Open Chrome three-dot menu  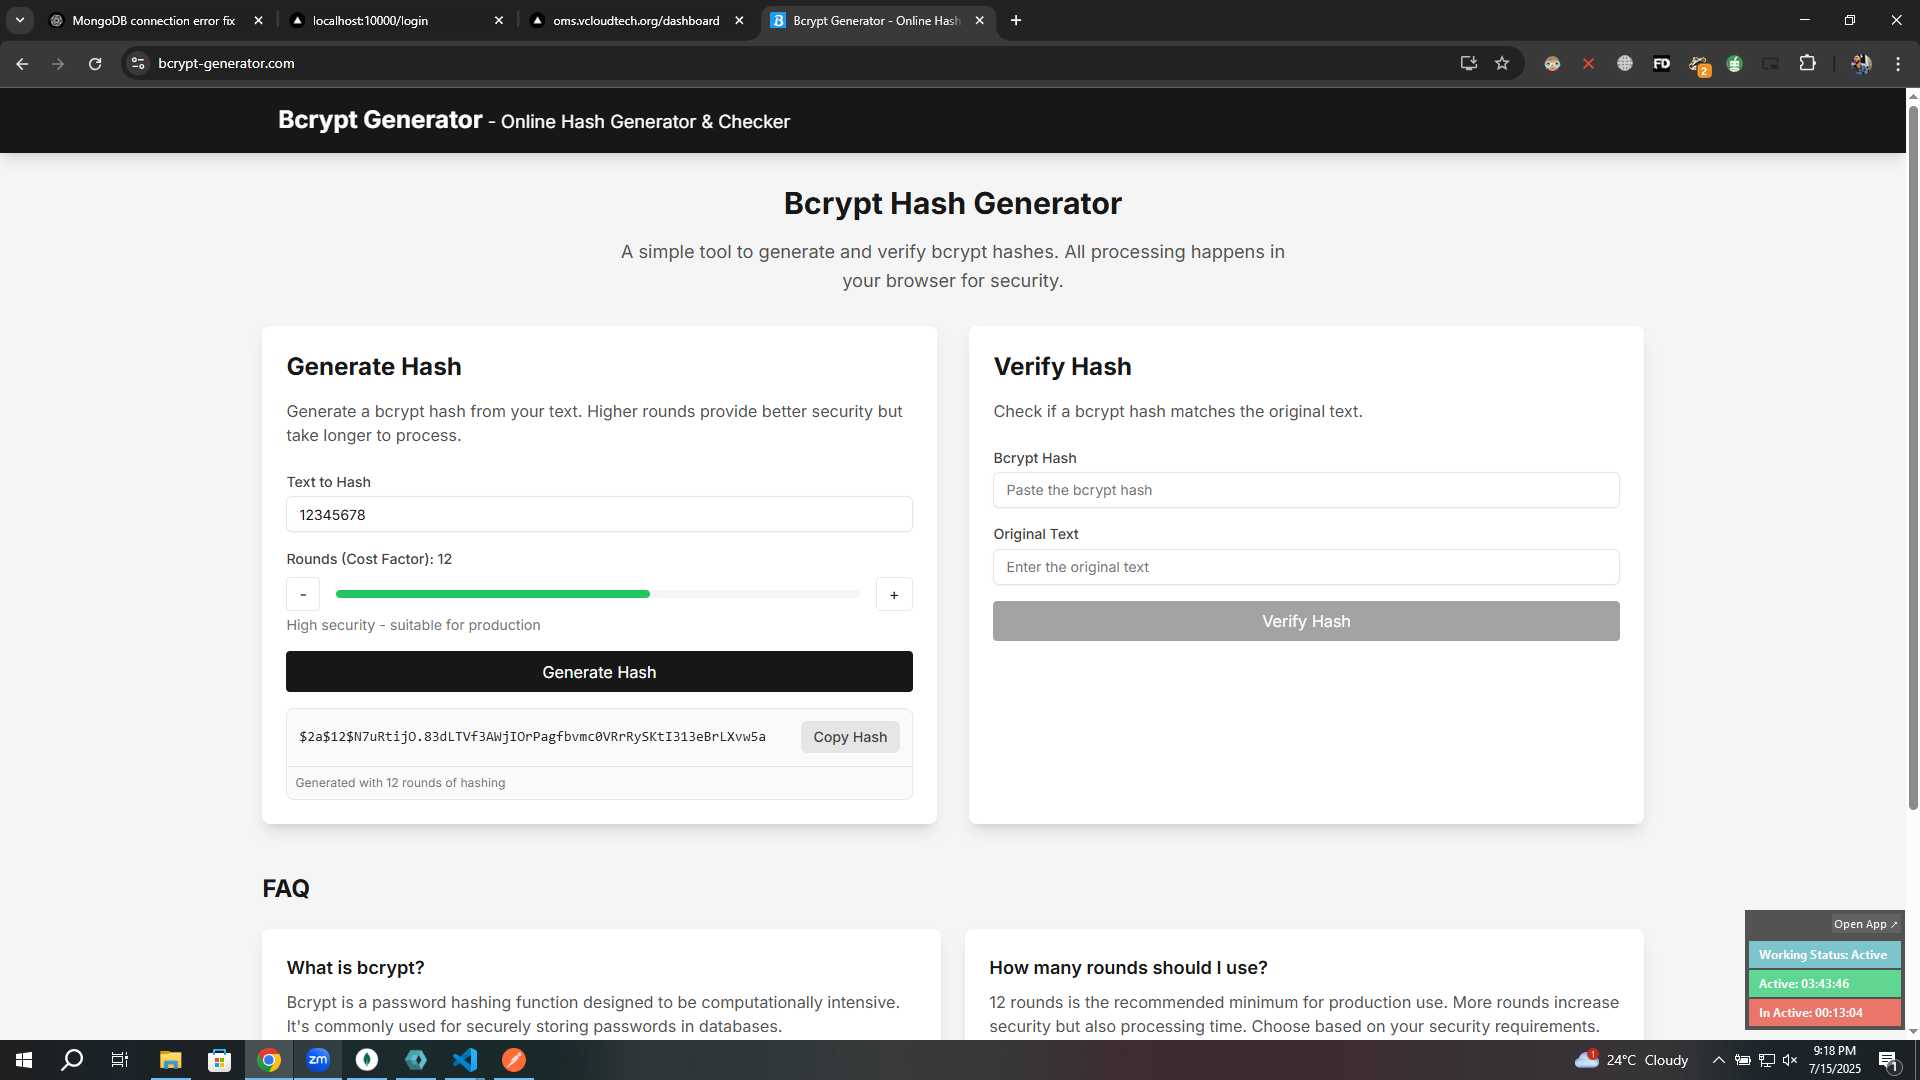coord(1898,63)
